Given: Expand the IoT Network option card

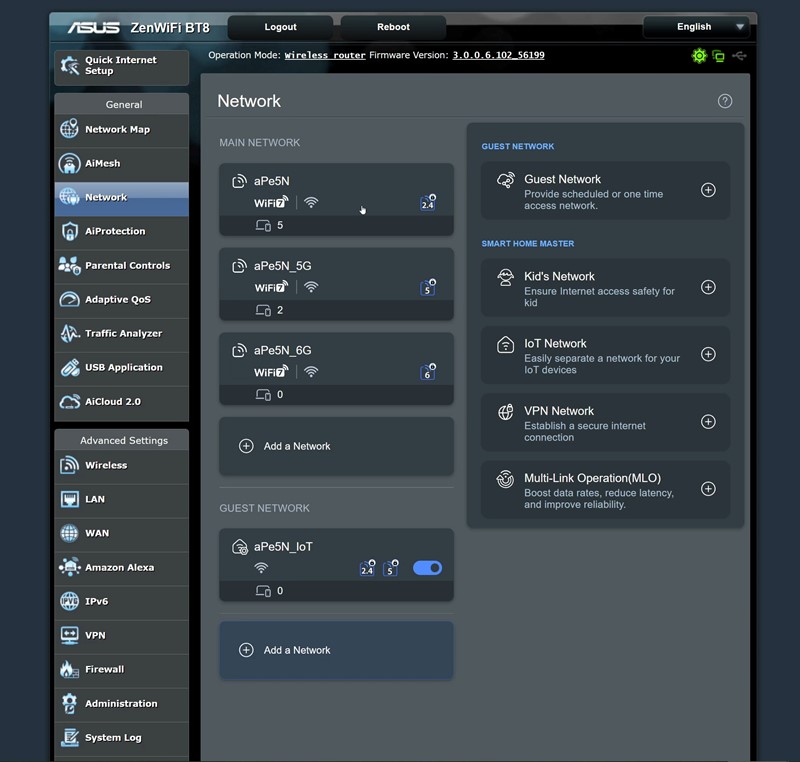Looking at the screenshot, I should [605, 355].
